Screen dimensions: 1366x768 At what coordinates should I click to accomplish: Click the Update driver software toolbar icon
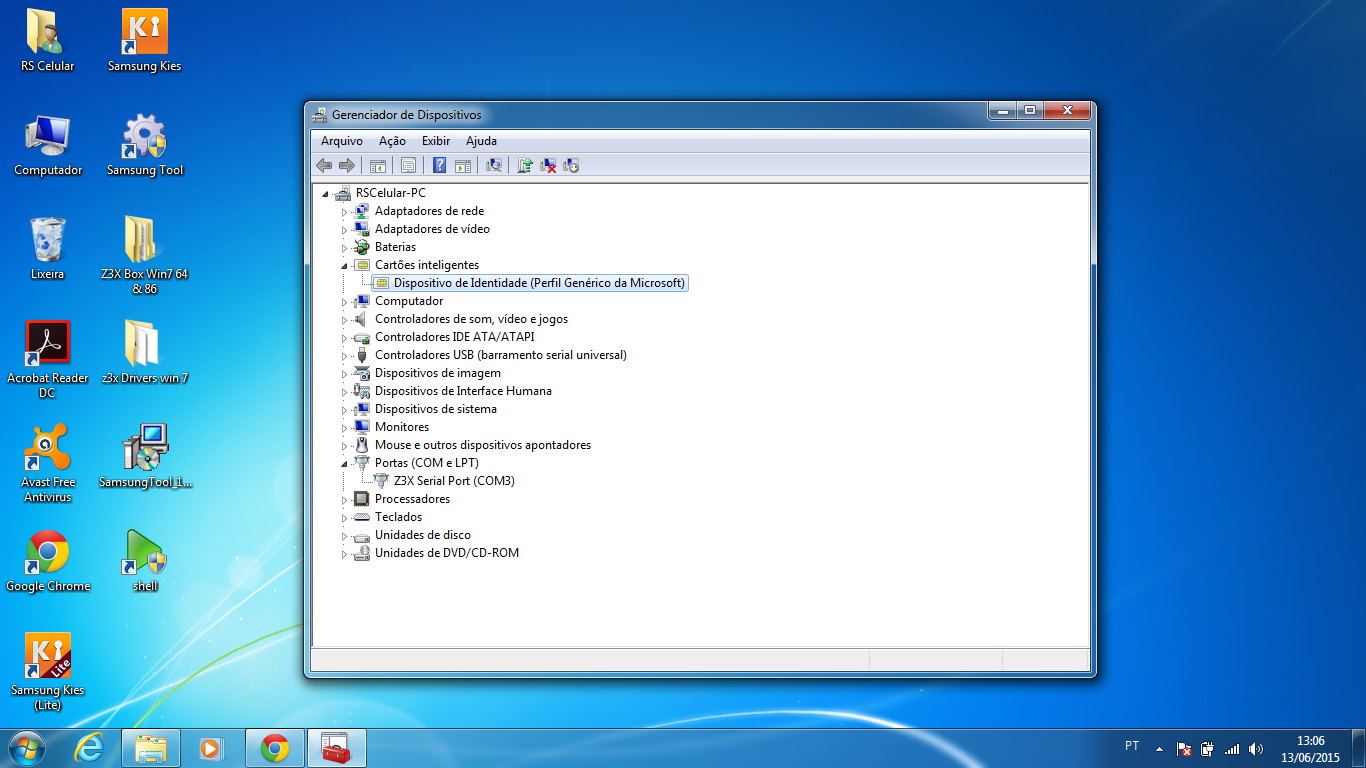(x=524, y=165)
